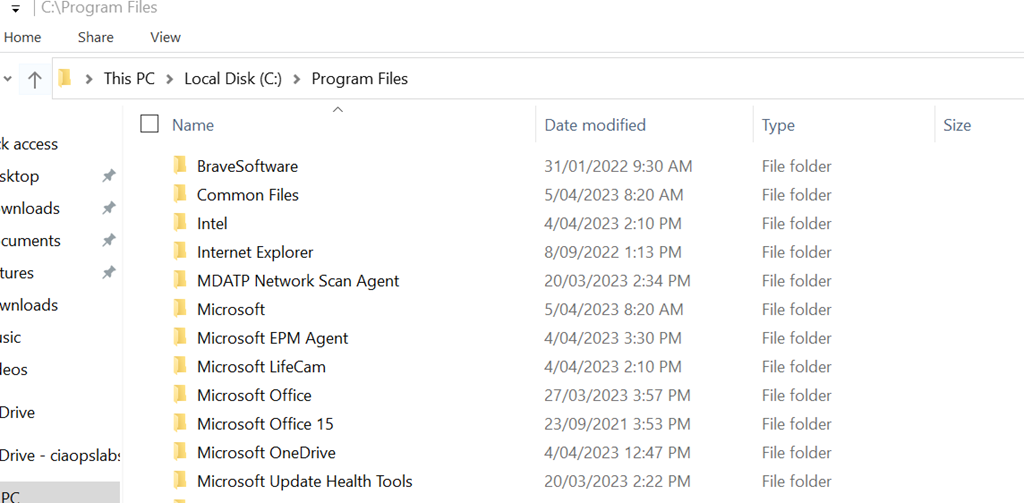Expand the chevron after Local Disk (C:)
This screenshot has width=1024, height=503.
pos(297,79)
